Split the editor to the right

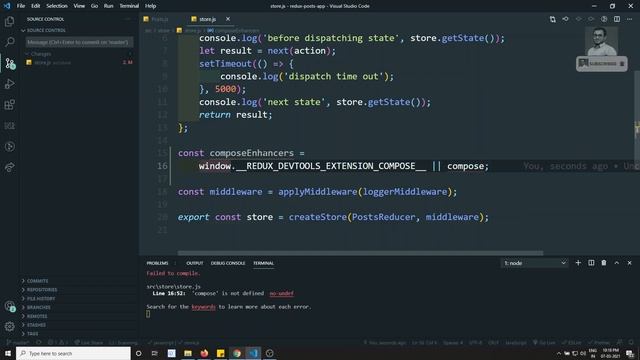coord(617,19)
